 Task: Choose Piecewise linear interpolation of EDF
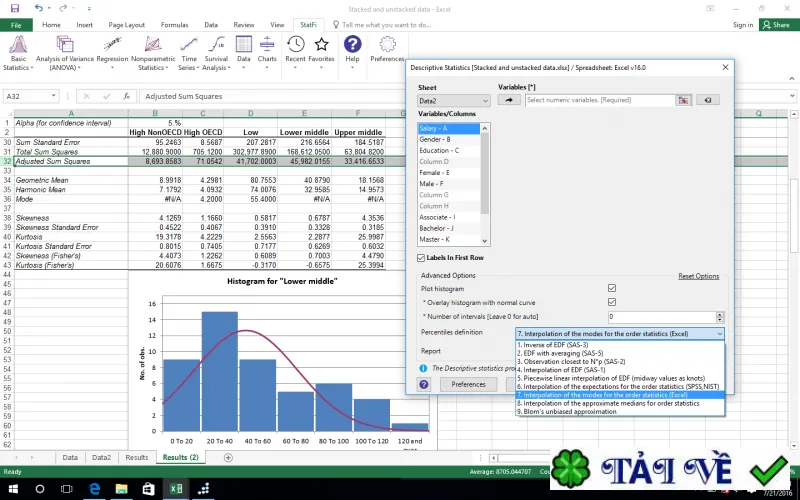620,378
